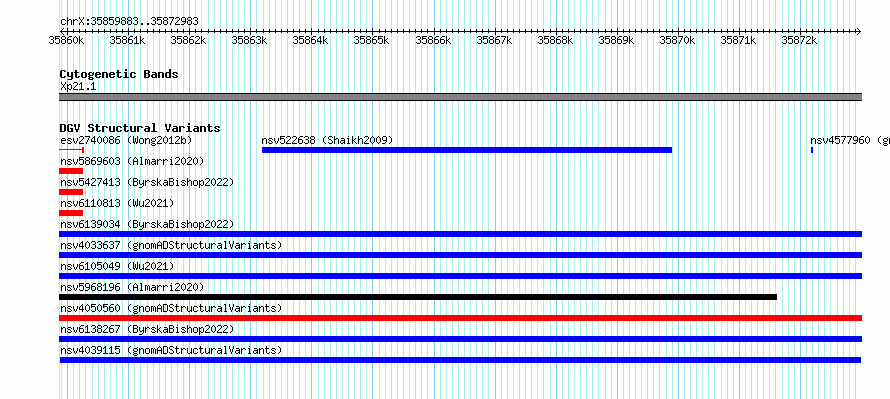Click the 35861k ruler position
This screenshot has width=890, height=399.
tap(128, 40)
